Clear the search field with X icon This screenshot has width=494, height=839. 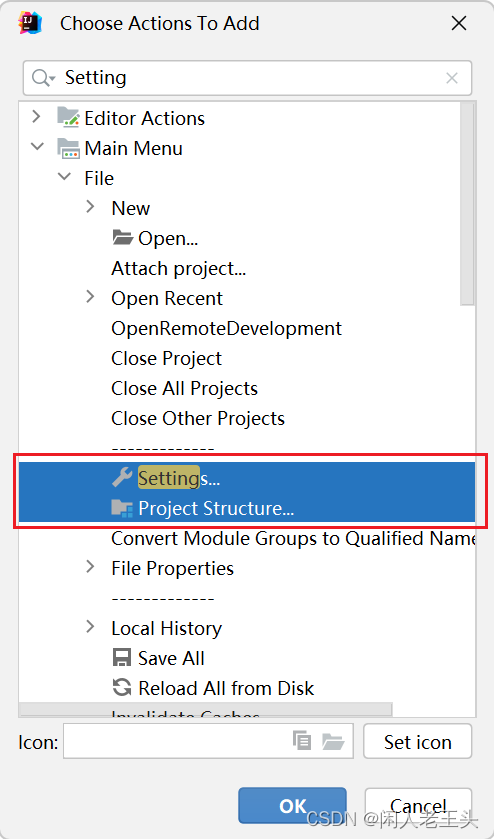click(x=452, y=78)
